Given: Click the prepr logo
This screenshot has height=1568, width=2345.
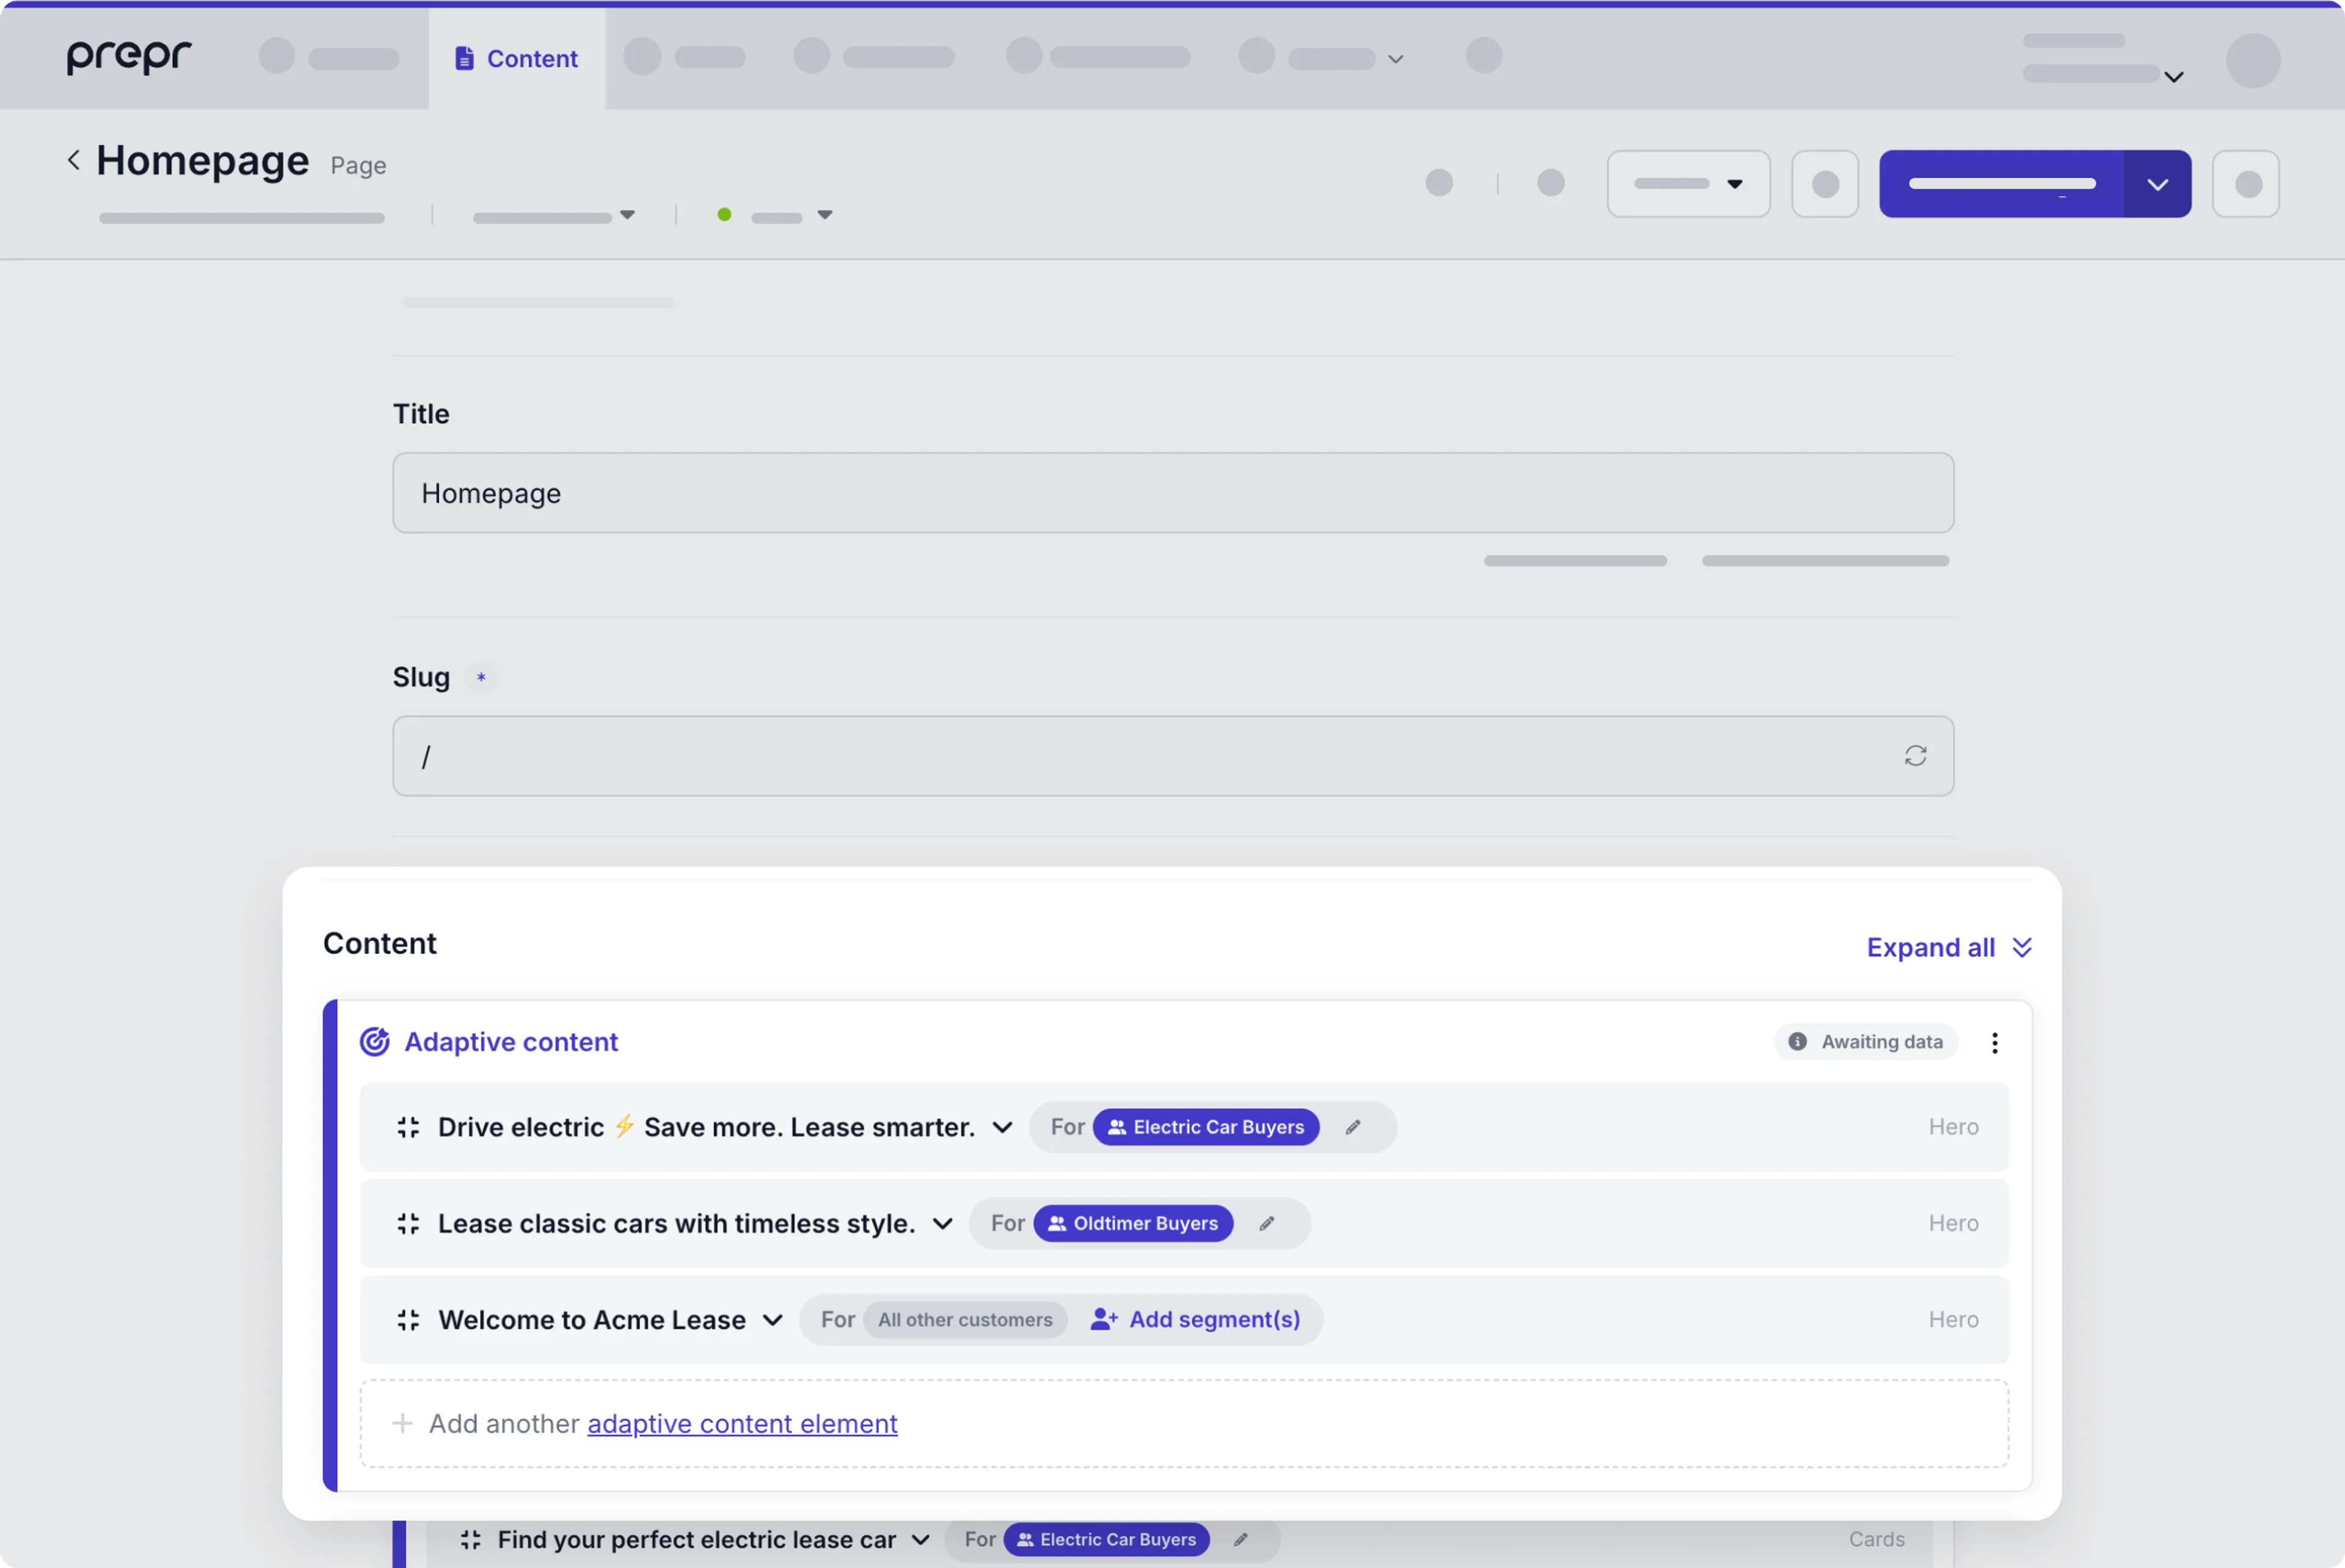Looking at the screenshot, I should click(128, 57).
